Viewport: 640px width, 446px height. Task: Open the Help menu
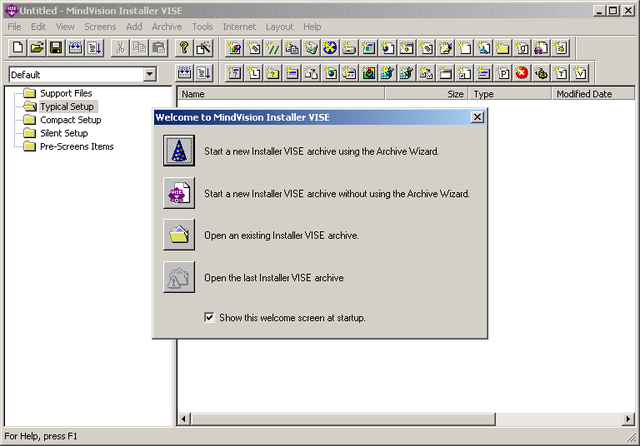coord(312,27)
